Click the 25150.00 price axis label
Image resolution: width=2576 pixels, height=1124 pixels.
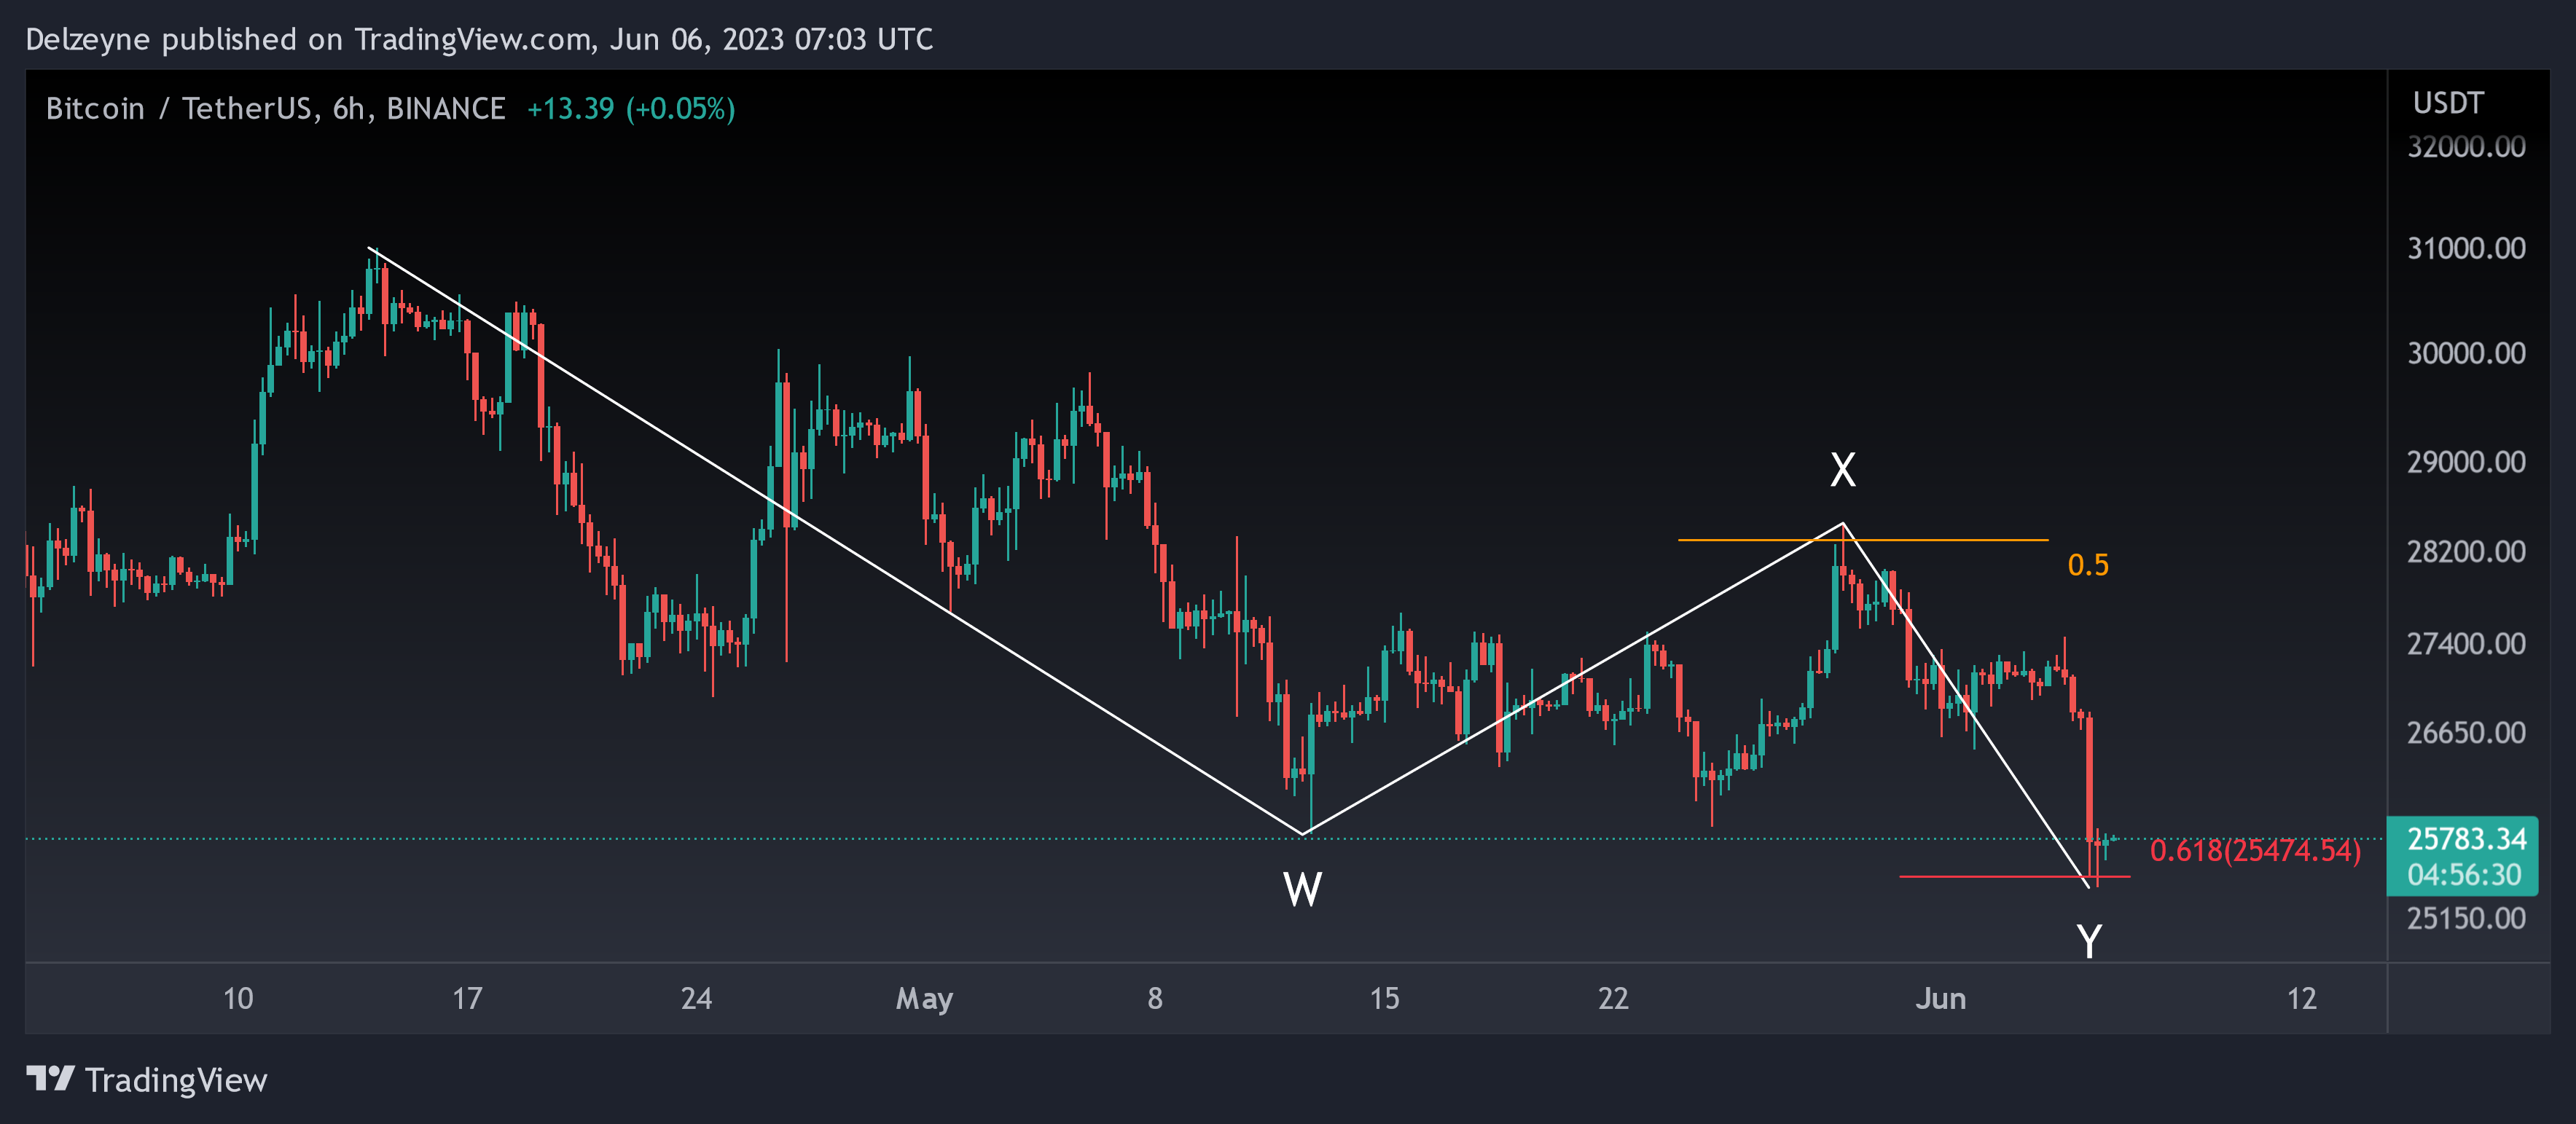2466,918
